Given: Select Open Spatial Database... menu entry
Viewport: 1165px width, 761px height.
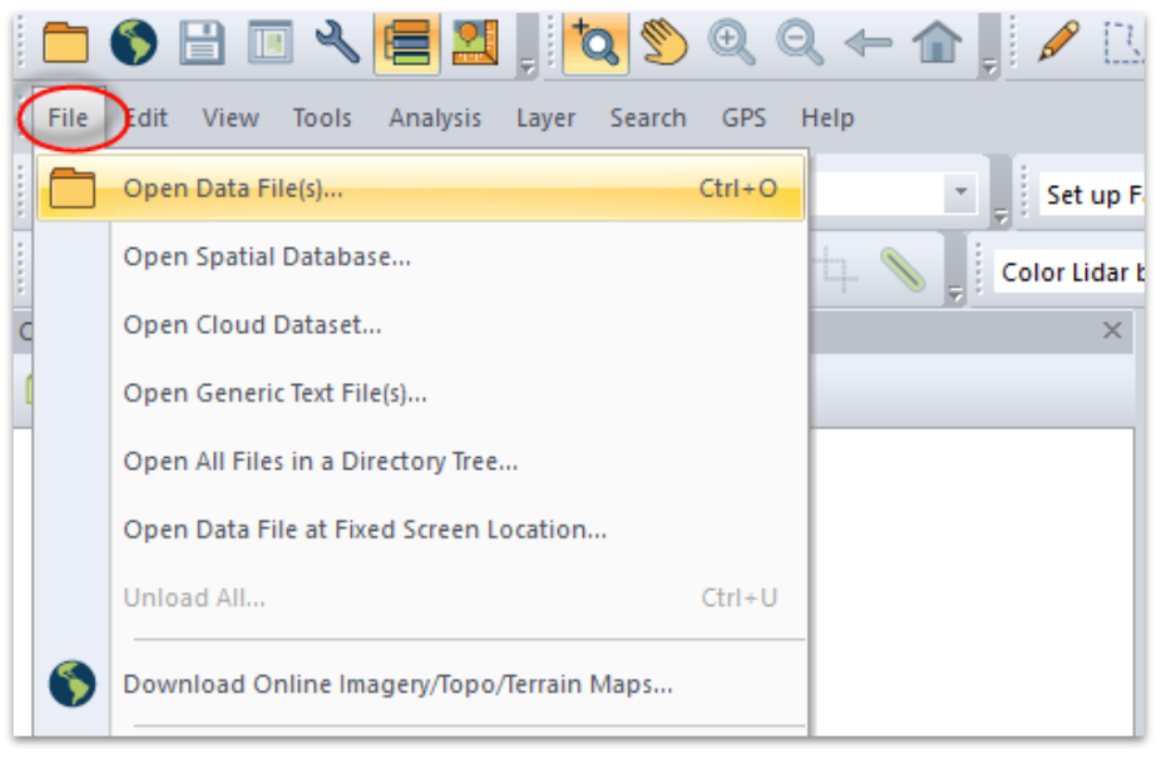Looking at the screenshot, I should (x=267, y=257).
